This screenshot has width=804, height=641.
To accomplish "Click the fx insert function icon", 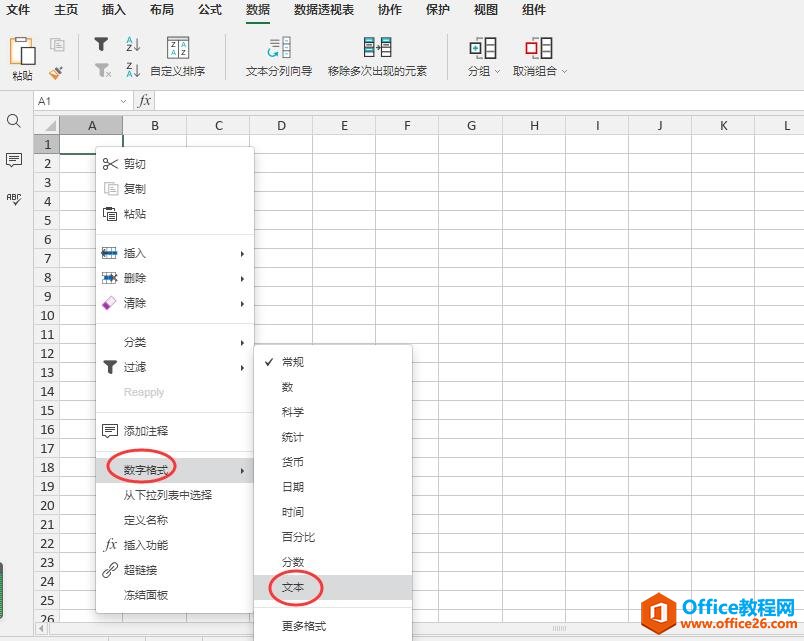I will click(145, 101).
